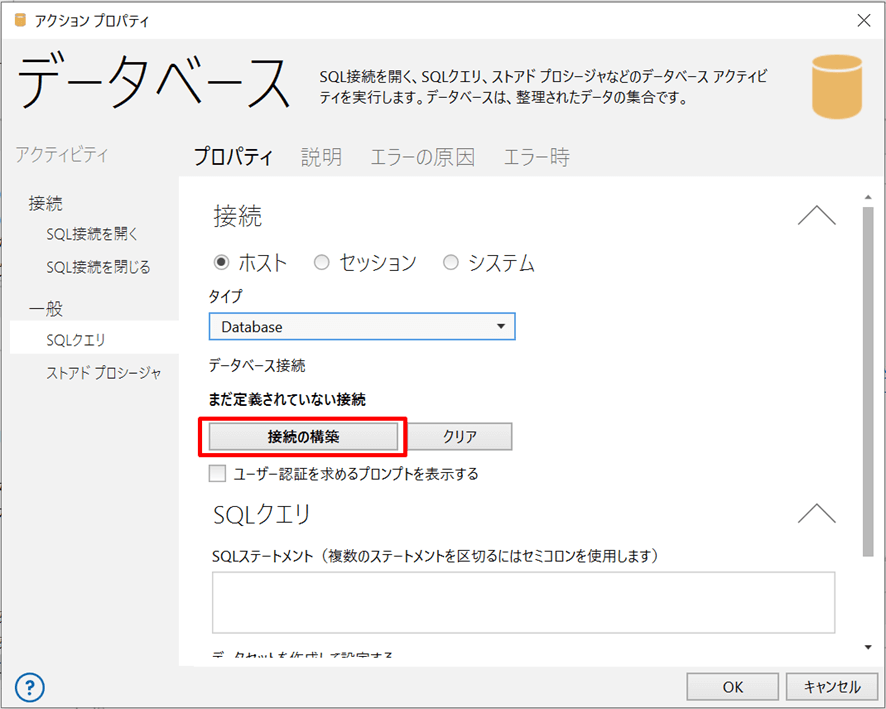Select SQL接続を閉じる activity

pos(98,267)
